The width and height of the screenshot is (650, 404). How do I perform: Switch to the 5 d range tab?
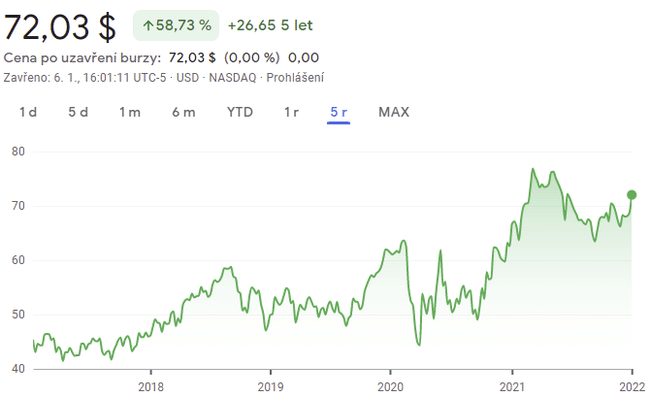point(78,112)
